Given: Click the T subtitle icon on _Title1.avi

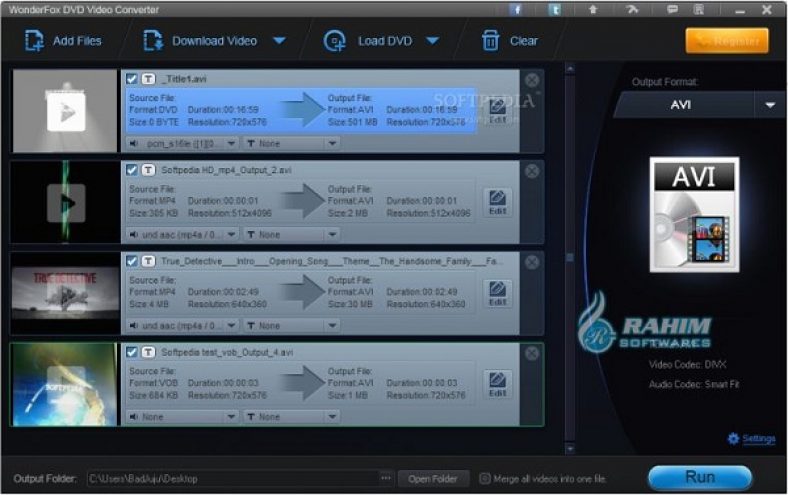Looking at the screenshot, I should (x=147, y=79).
